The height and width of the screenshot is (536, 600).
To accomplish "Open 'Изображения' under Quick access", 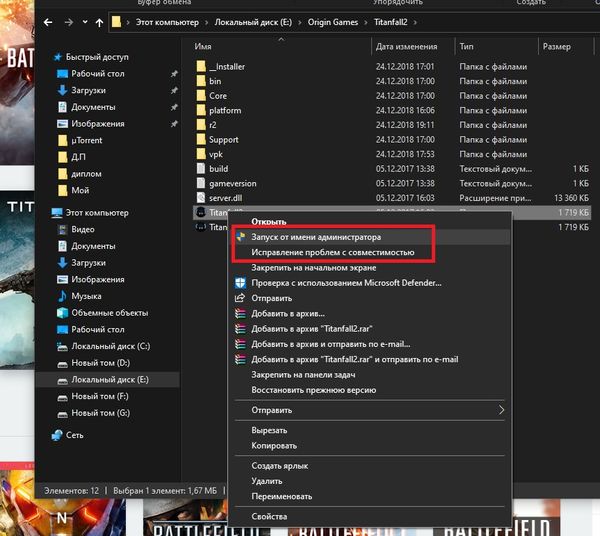I will tap(98, 124).
